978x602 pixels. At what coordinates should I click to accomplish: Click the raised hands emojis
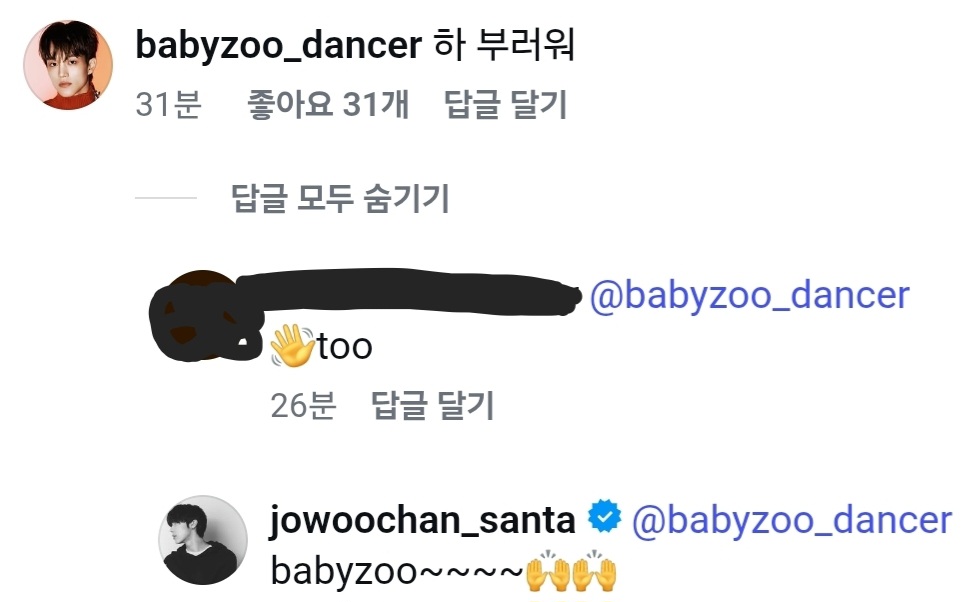[571, 572]
